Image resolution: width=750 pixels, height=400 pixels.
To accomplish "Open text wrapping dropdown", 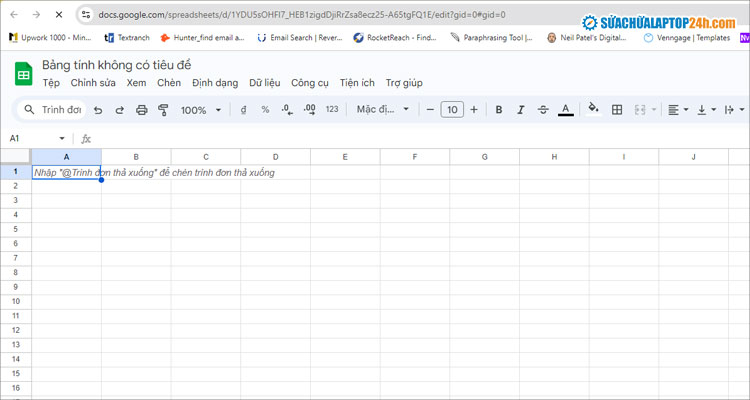I will click(734, 110).
